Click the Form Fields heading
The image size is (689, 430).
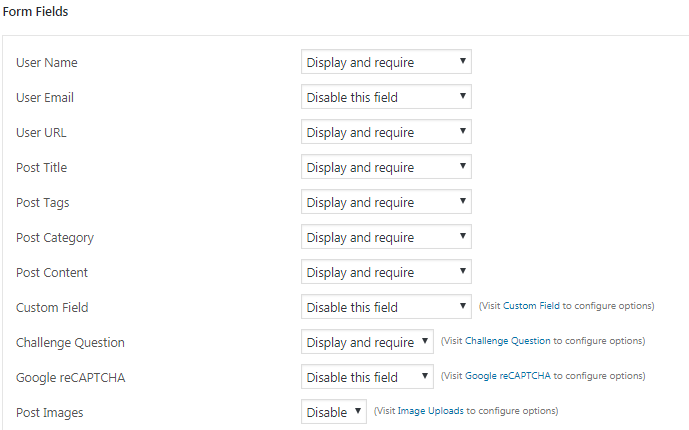point(35,11)
